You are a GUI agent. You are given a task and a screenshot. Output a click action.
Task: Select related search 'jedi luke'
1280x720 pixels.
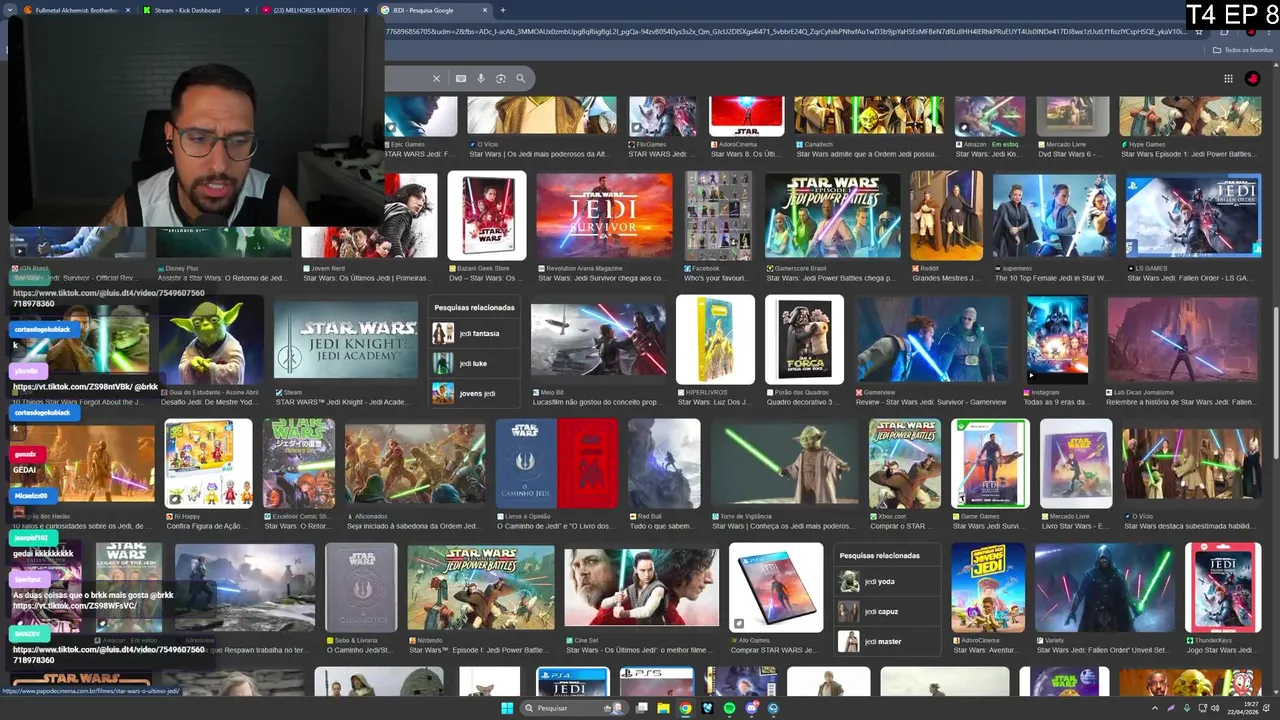pyautogui.click(x=474, y=363)
